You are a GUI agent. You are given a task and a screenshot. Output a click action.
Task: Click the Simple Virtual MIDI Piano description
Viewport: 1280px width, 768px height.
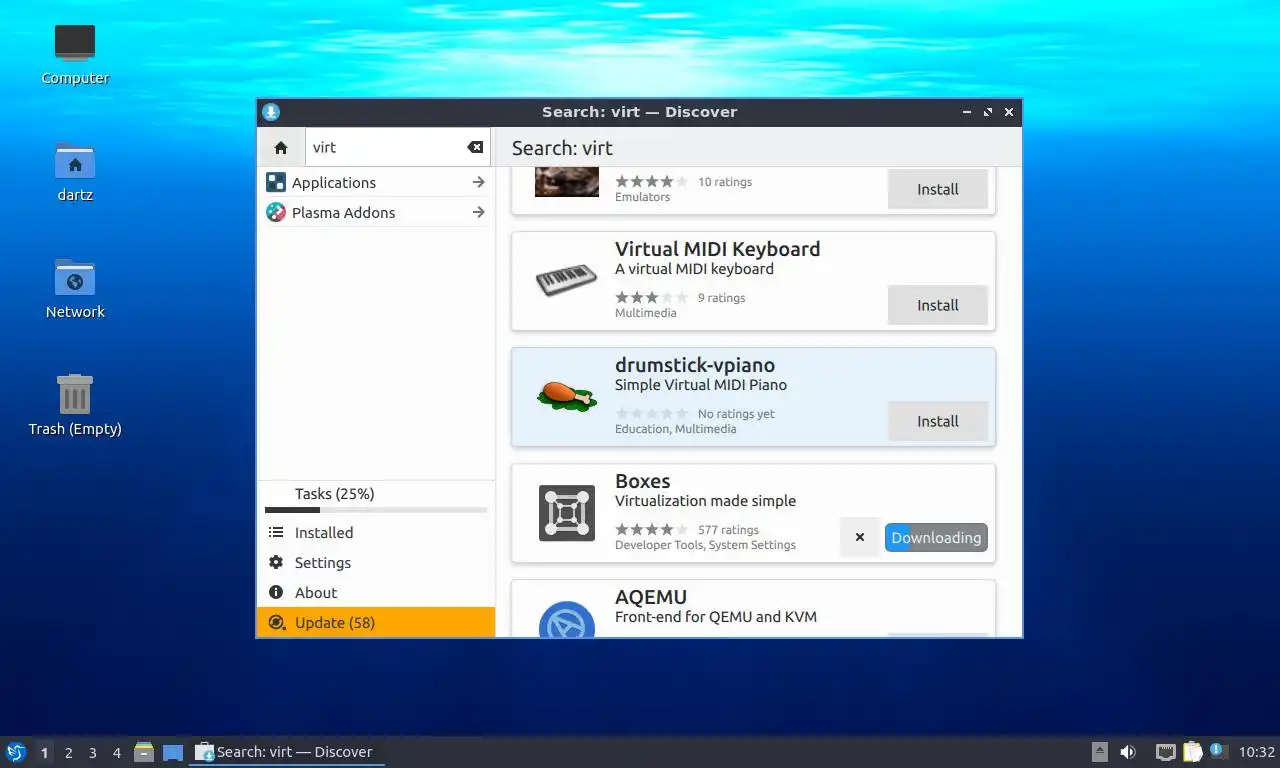(x=701, y=385)
